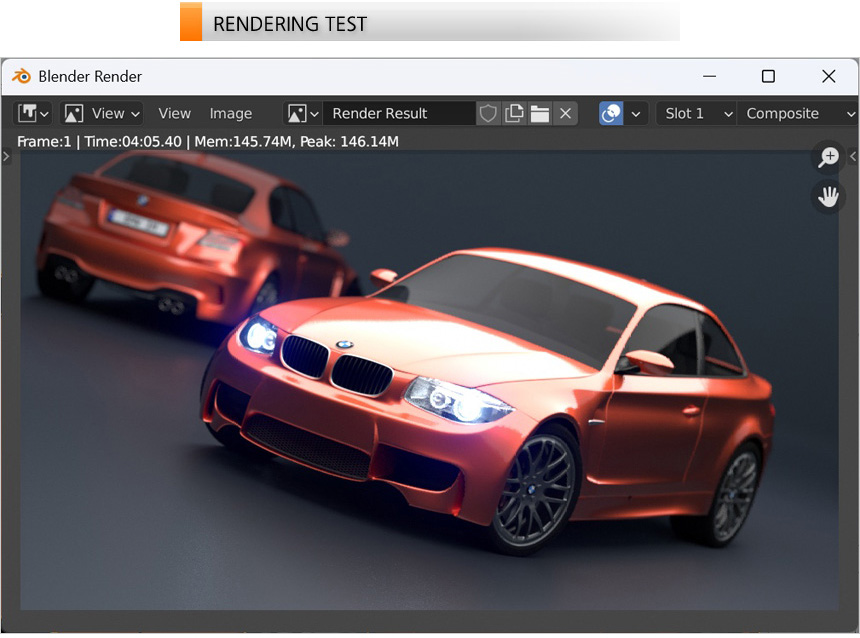Click the Render Result image name field

[x=398, y=114]
